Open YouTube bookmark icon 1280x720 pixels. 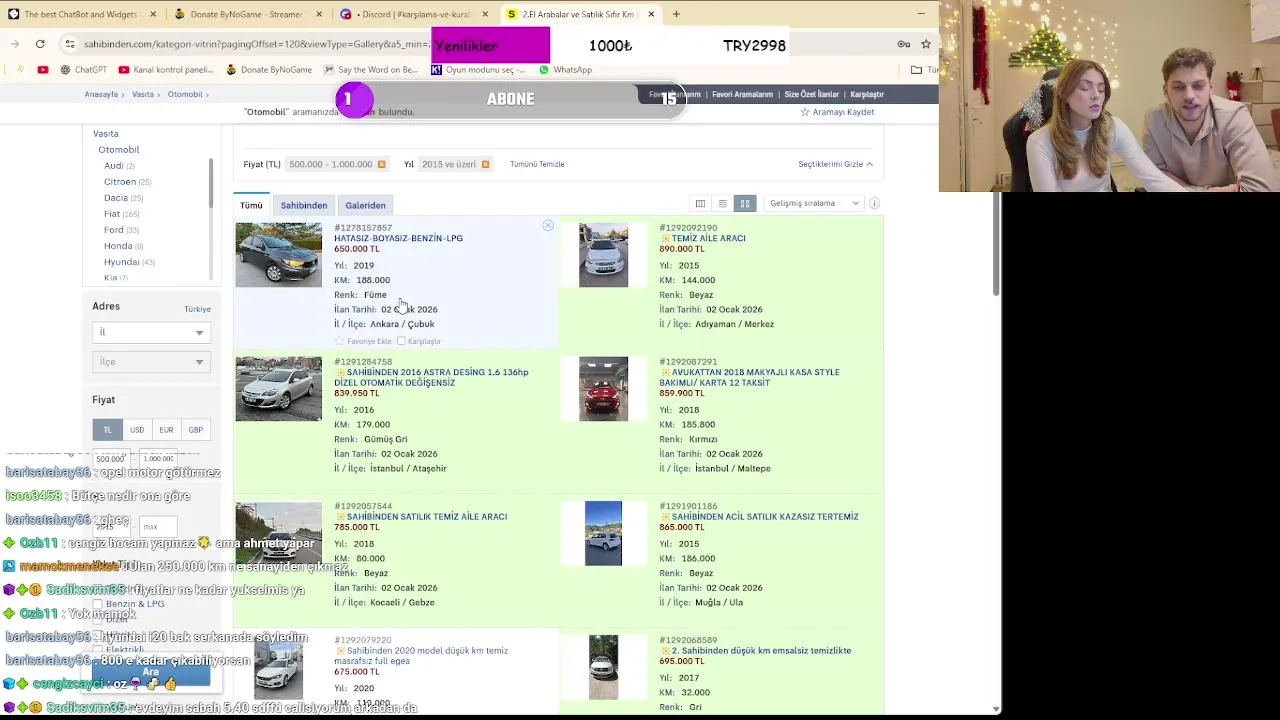(43, 70)
